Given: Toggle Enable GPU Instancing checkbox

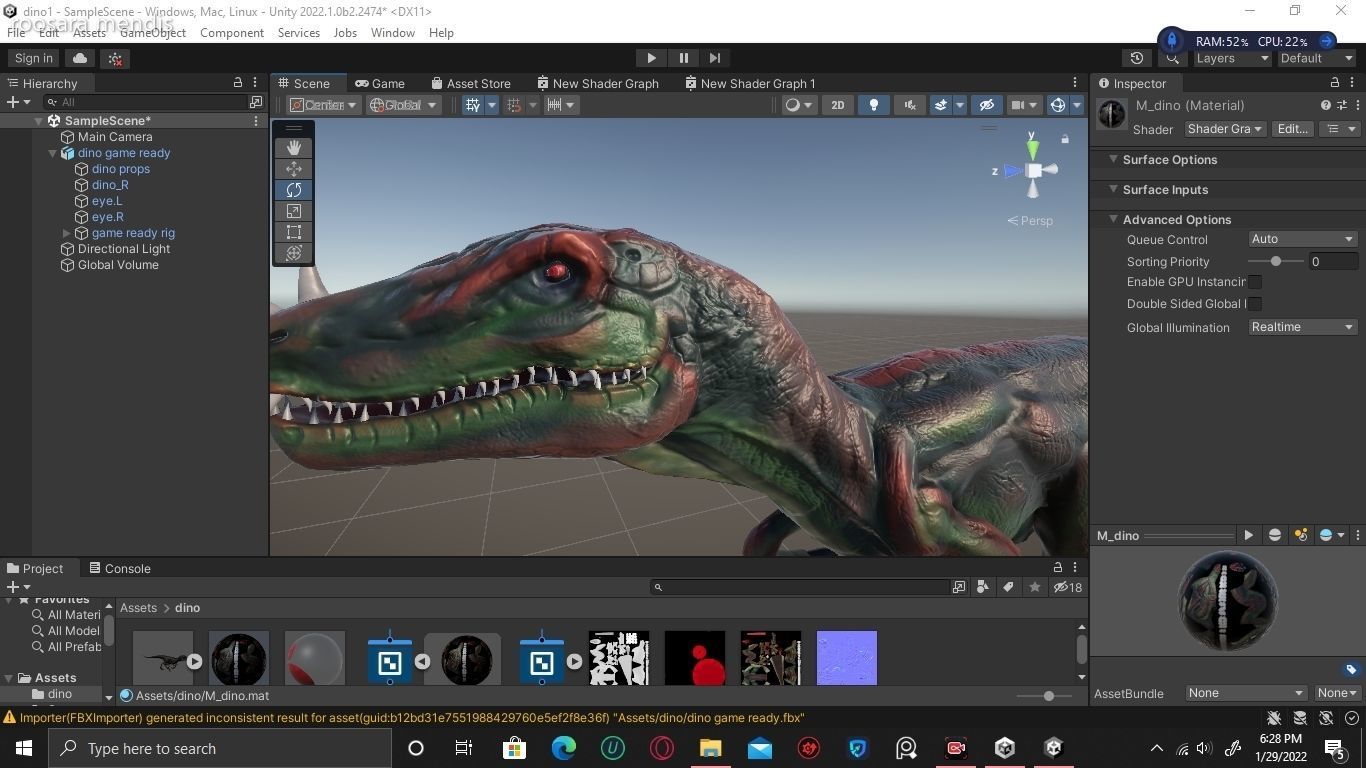Looking at the screenshot, I should [x=1254, y=282].
